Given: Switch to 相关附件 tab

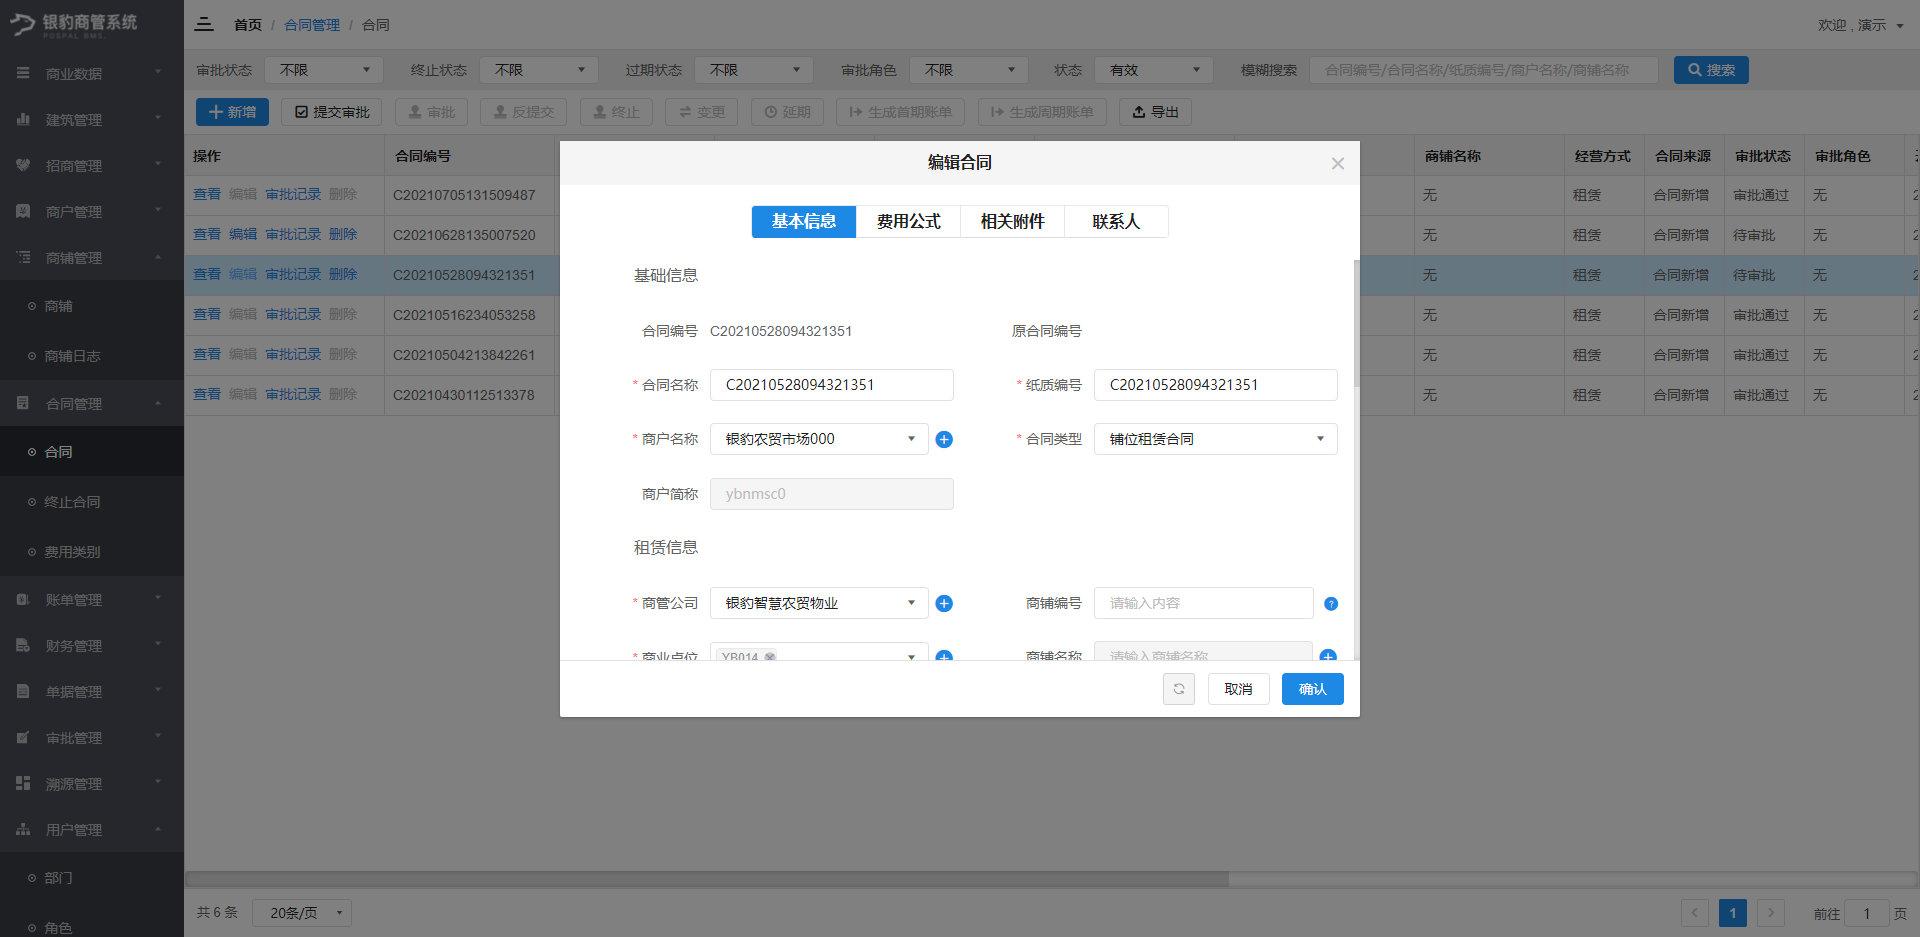Looking at the screenshot, I should (1012, 221).
